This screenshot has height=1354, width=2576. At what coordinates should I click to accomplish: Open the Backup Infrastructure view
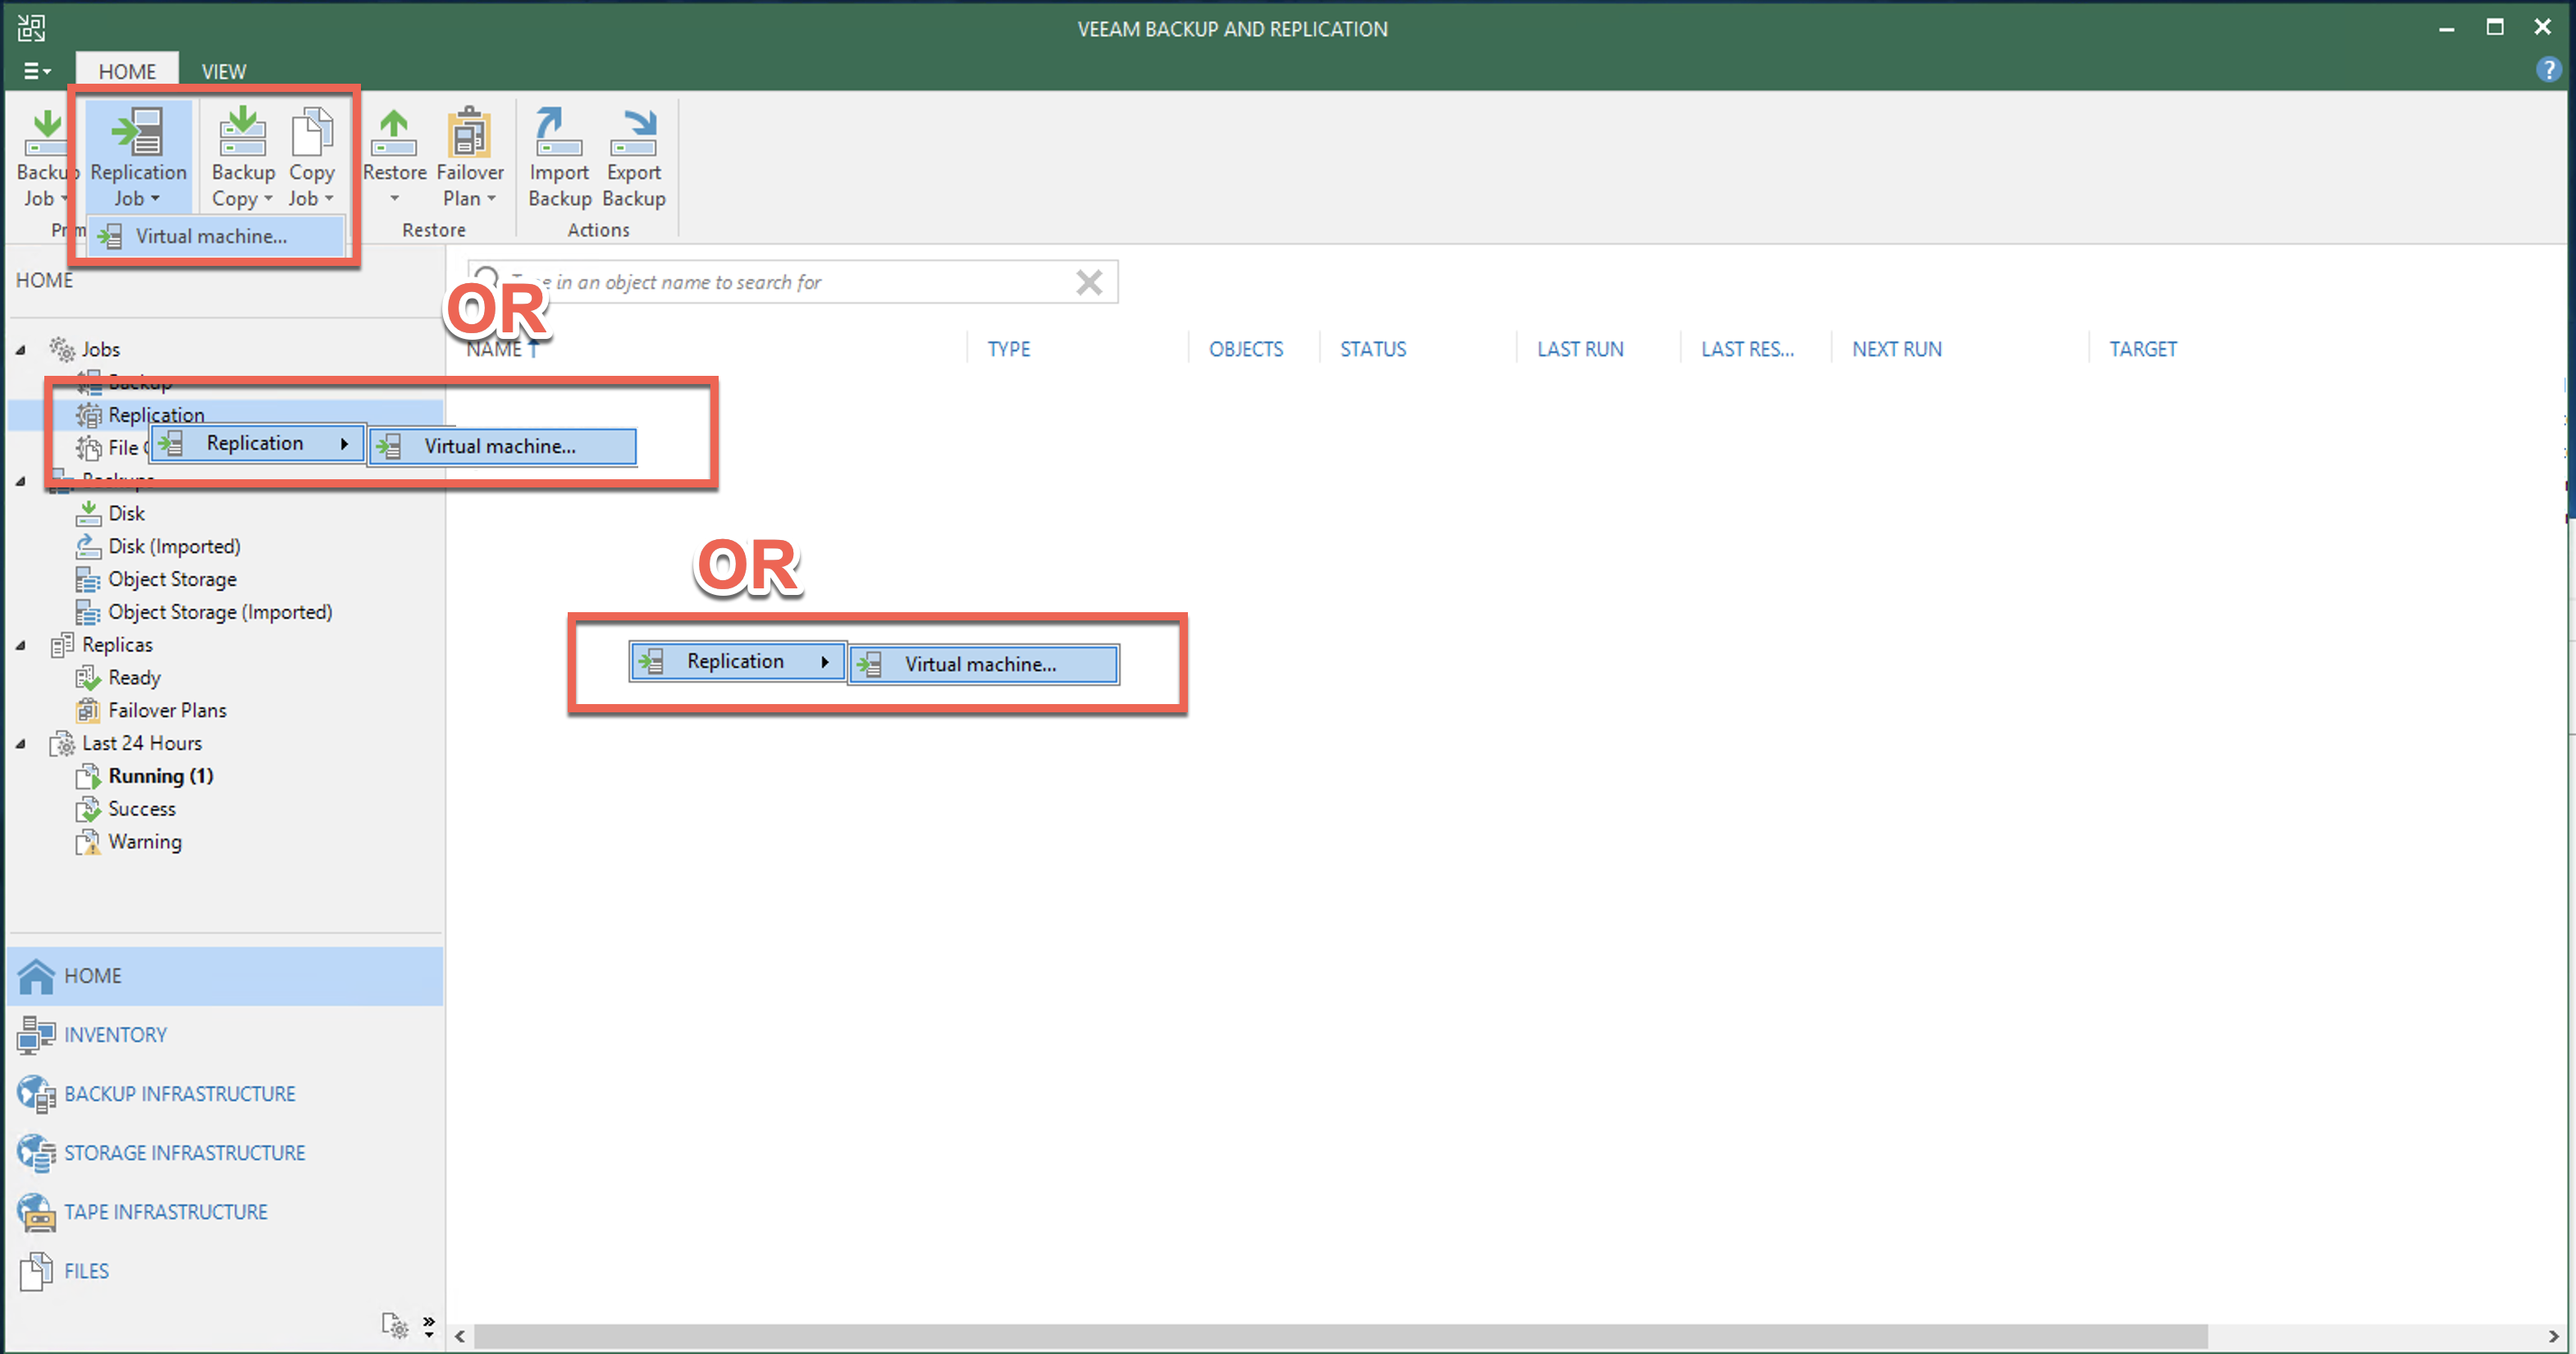point(179,1094)
